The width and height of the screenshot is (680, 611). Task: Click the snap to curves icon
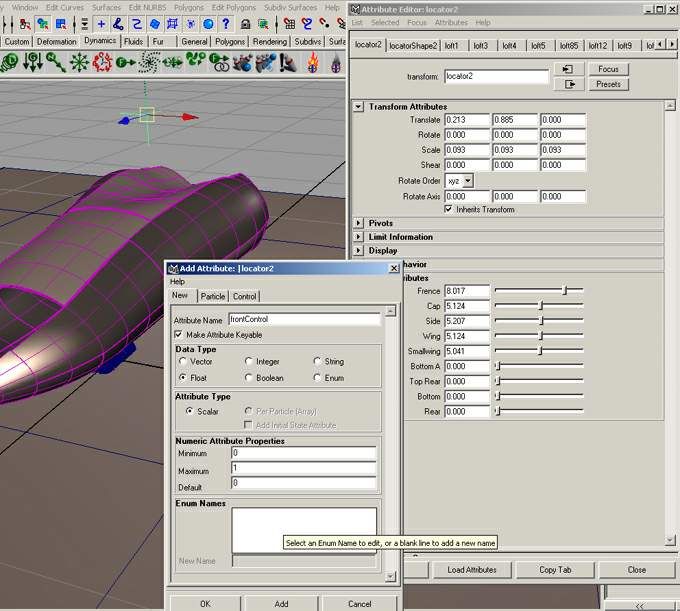(x=307, y=24)
